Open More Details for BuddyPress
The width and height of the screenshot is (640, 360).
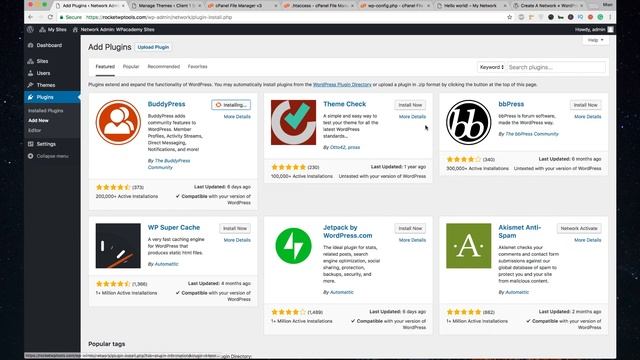[237, 117]
